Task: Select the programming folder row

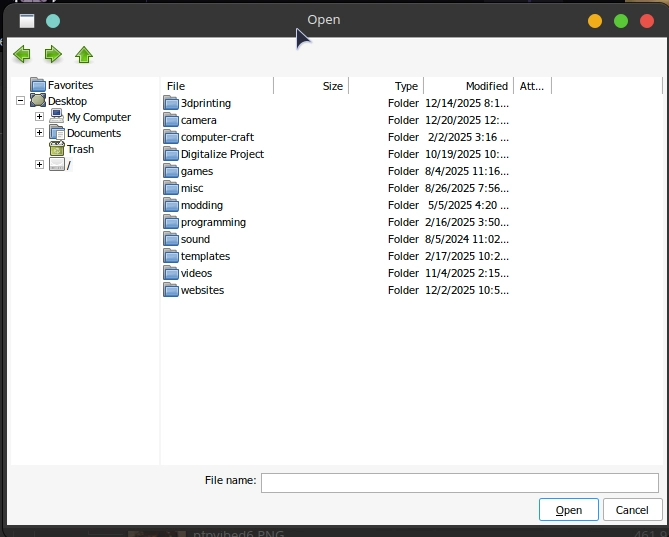Action: (213, 222)
